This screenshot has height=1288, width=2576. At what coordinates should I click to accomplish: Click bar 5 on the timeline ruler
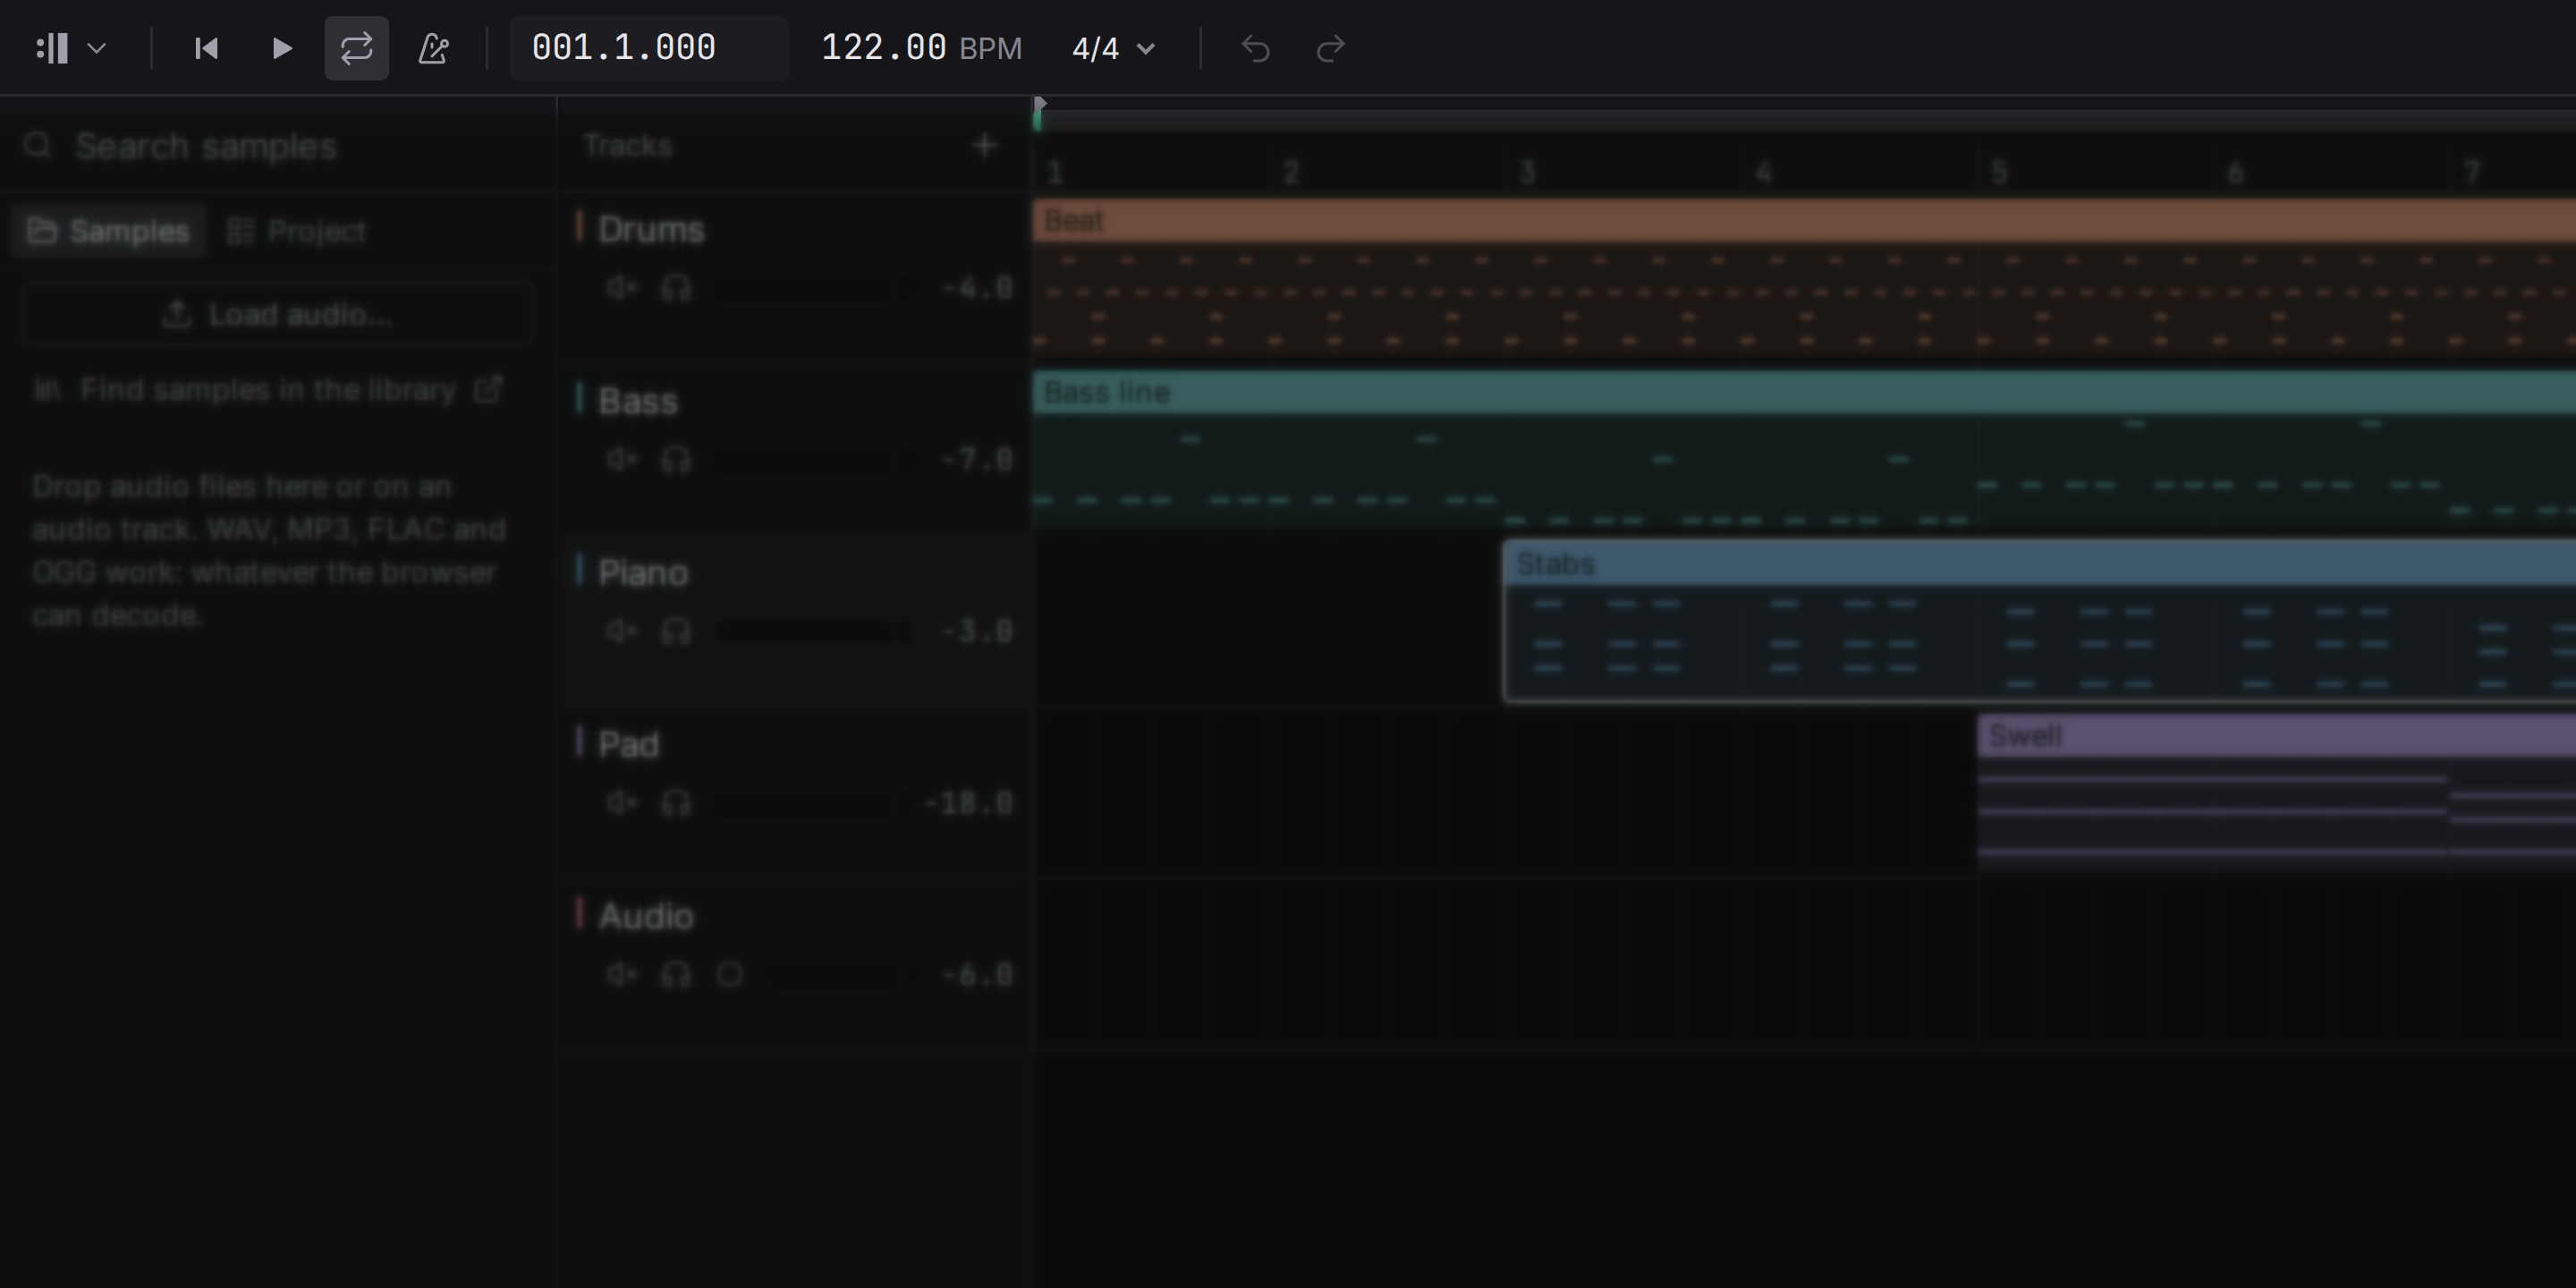click(1999, 173)
